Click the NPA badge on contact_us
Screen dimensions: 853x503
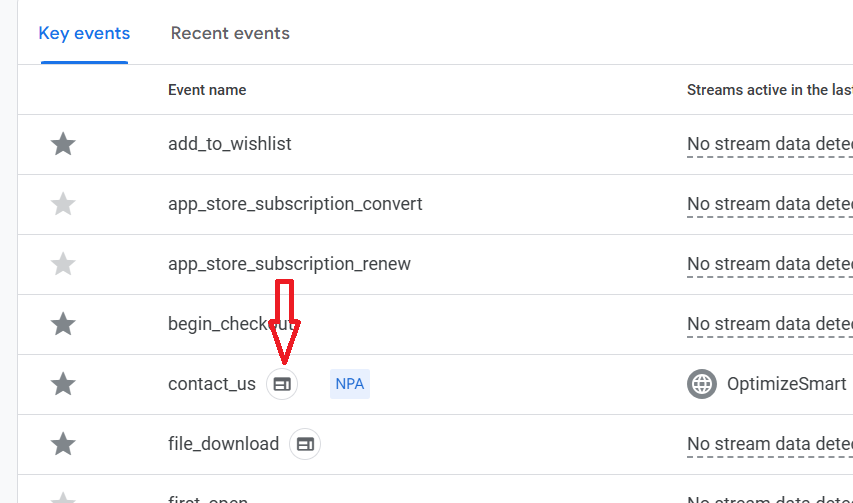[x=350, y=384]
